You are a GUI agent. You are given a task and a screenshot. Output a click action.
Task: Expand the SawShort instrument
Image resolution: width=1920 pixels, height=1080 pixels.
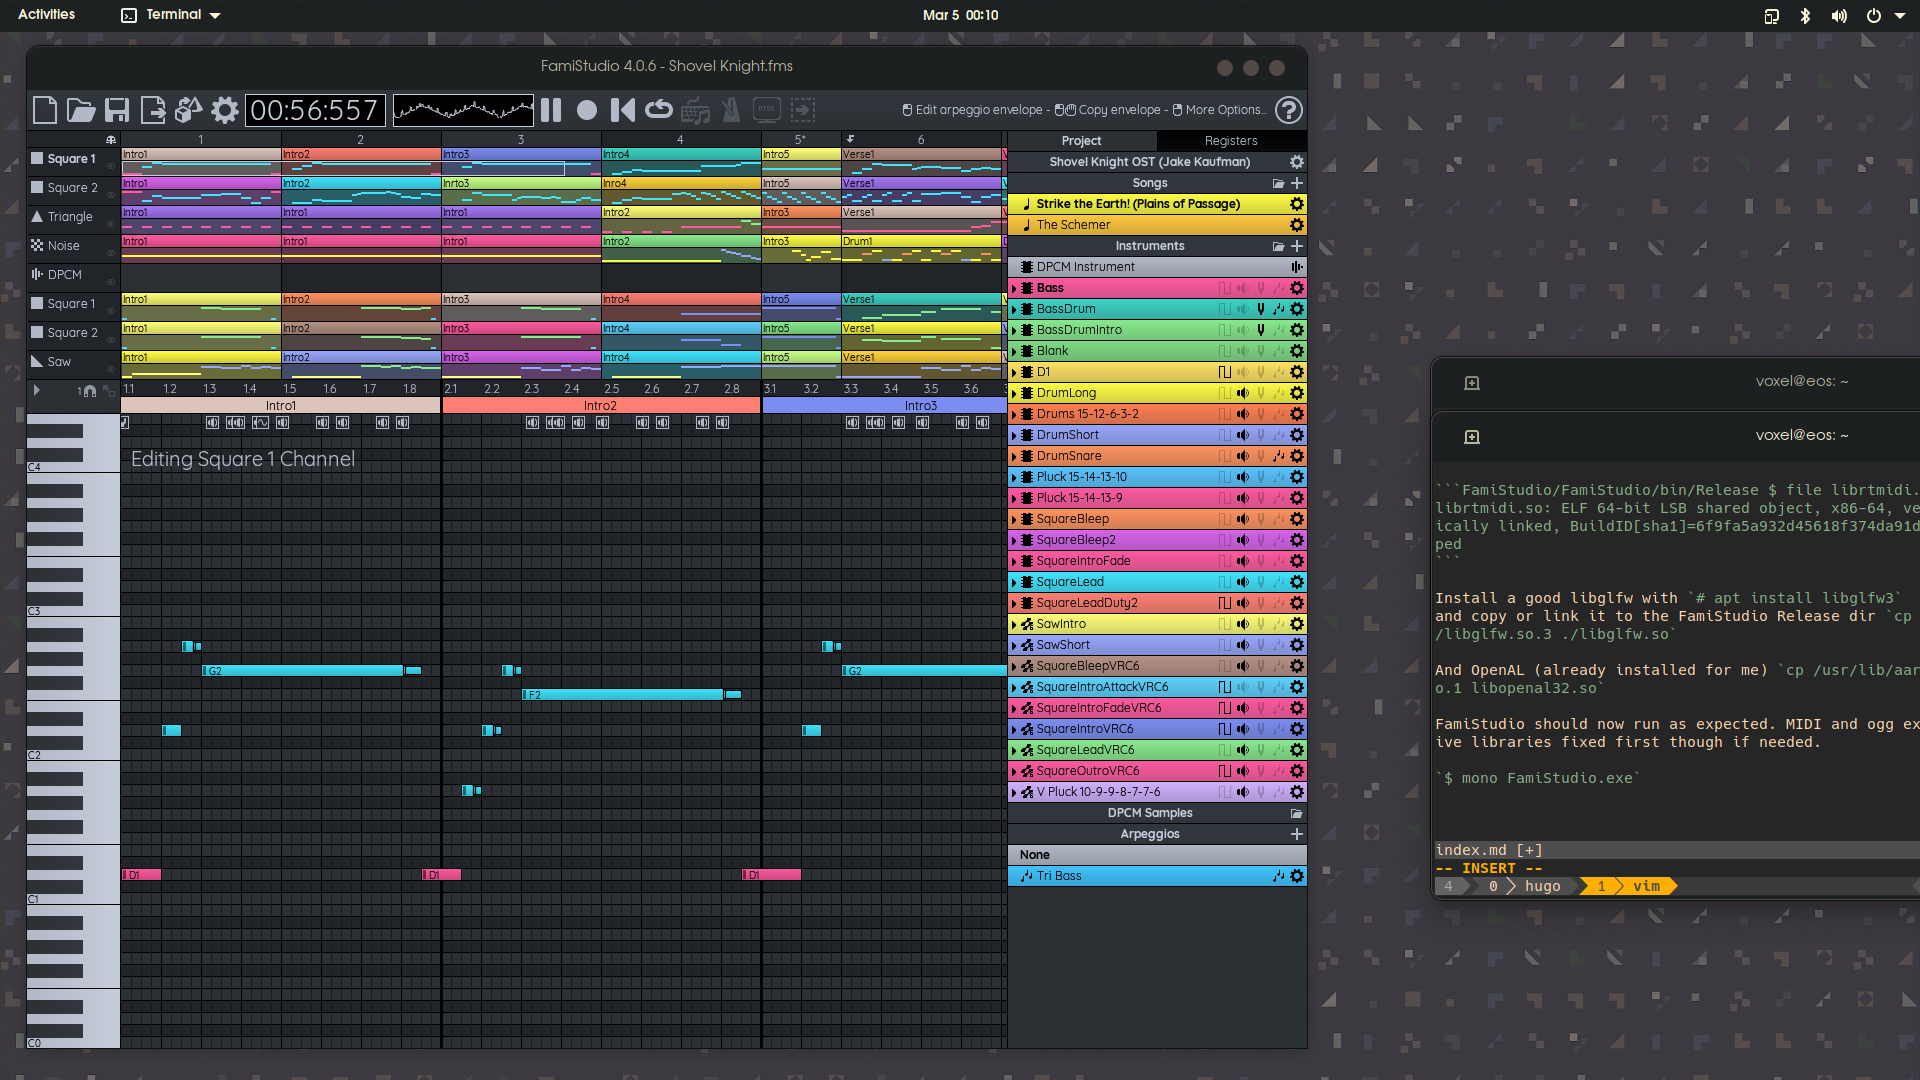(1014, 645)
